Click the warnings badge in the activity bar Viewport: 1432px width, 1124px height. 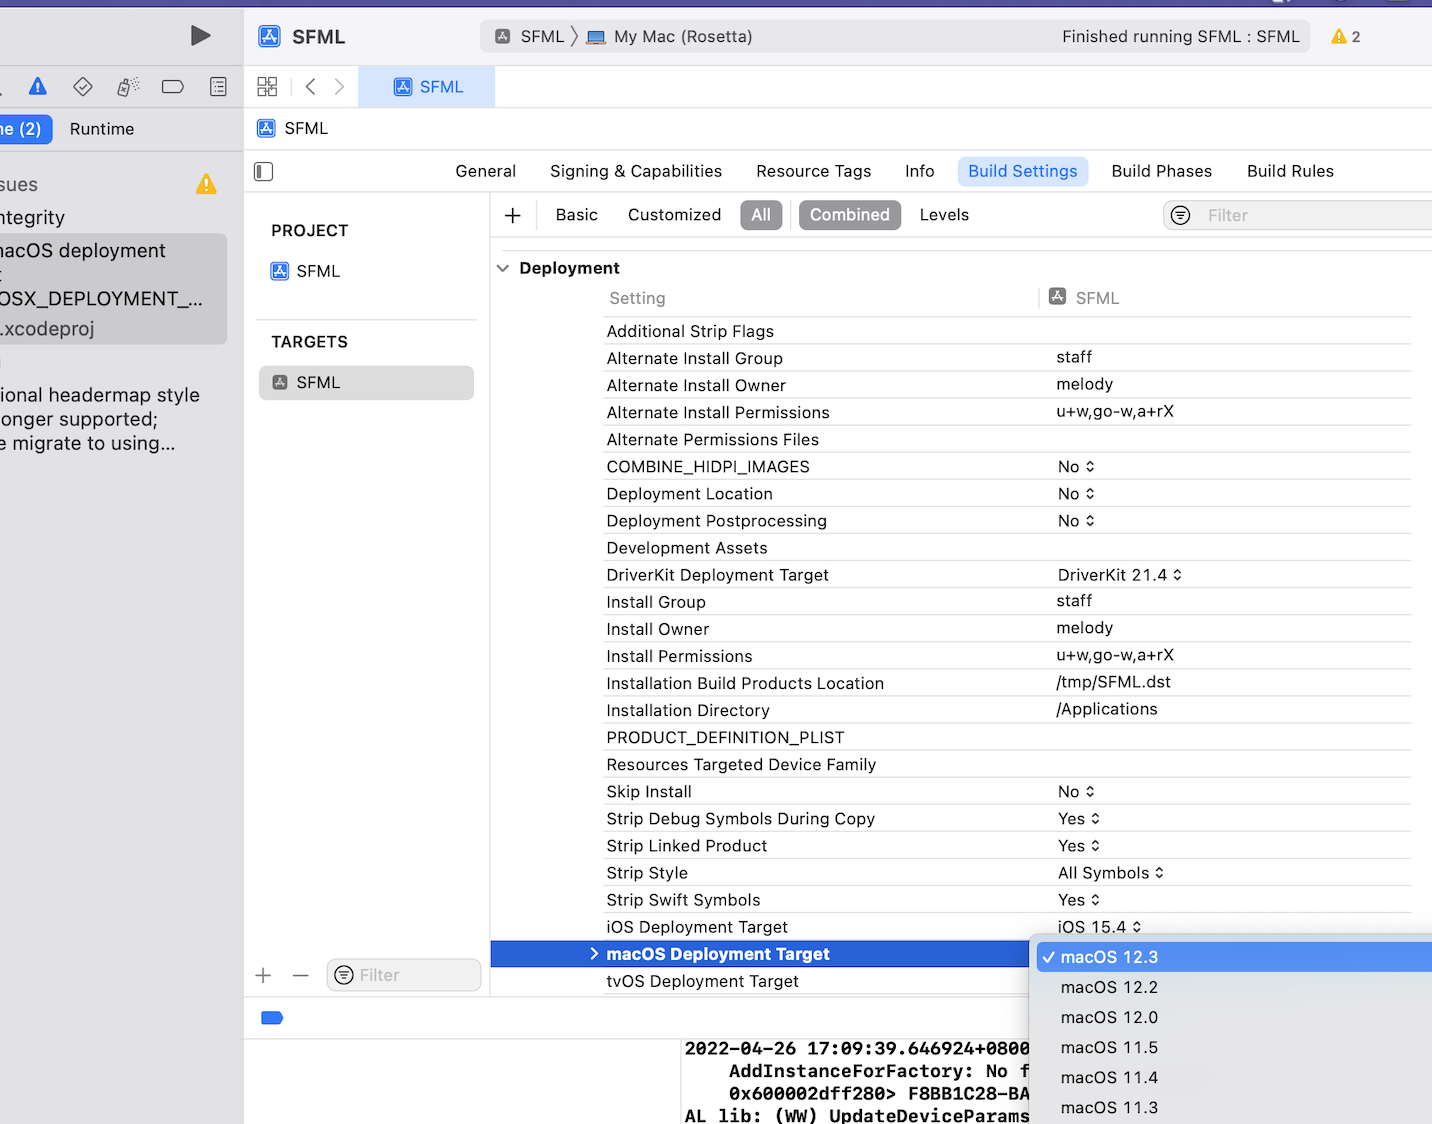pos(1344,35)
